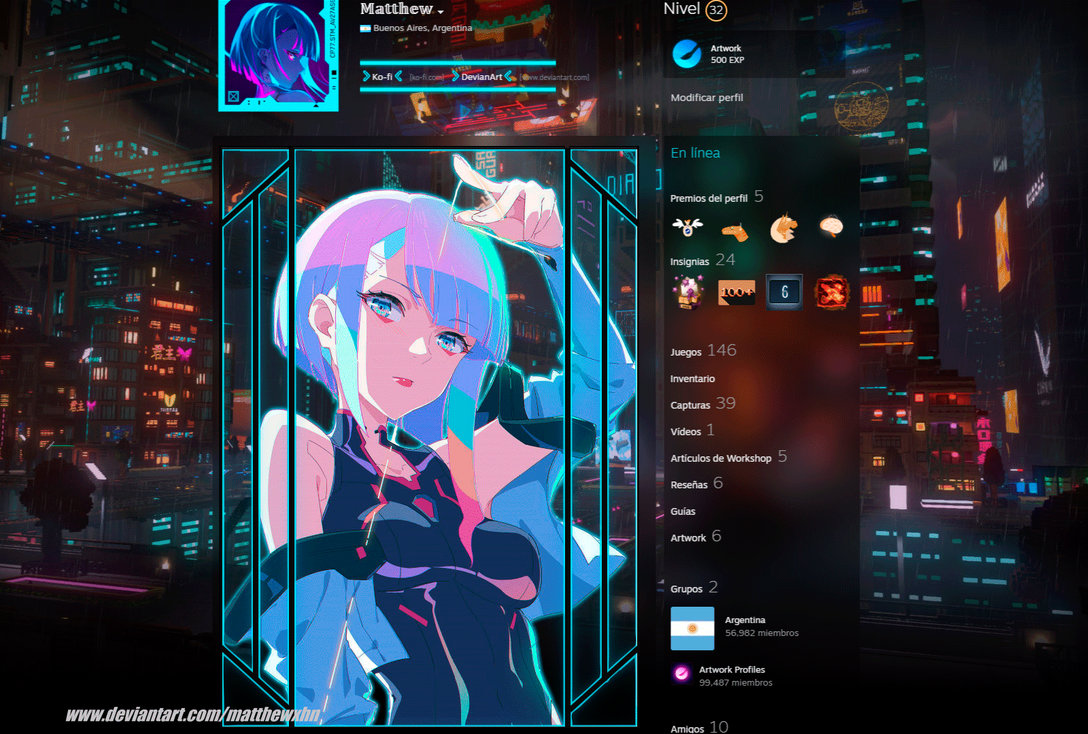Click the '99,487 miembros' text
1088x734 pixels.
point(736,683)
